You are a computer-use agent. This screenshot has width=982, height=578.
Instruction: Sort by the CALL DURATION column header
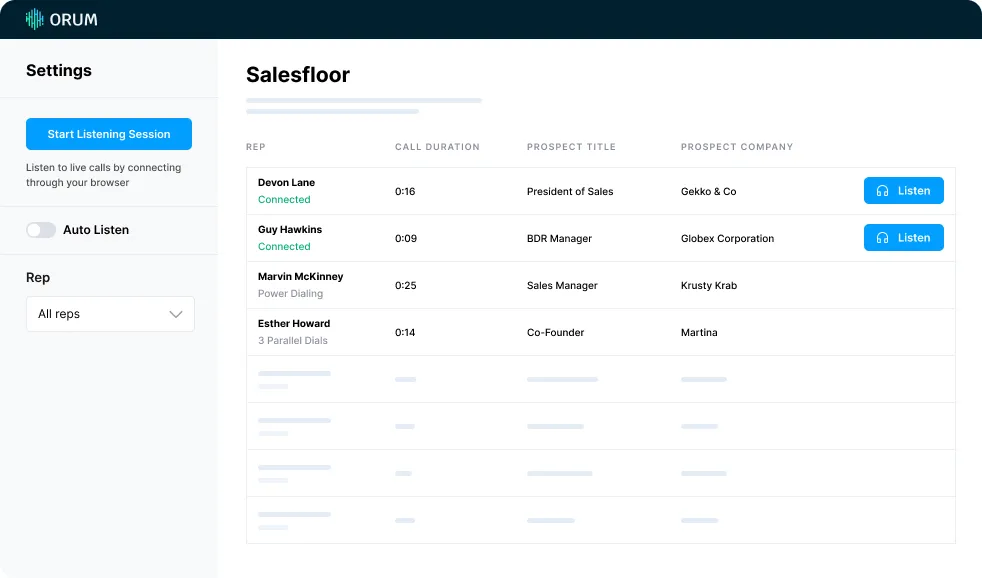(x=437, y=147)
